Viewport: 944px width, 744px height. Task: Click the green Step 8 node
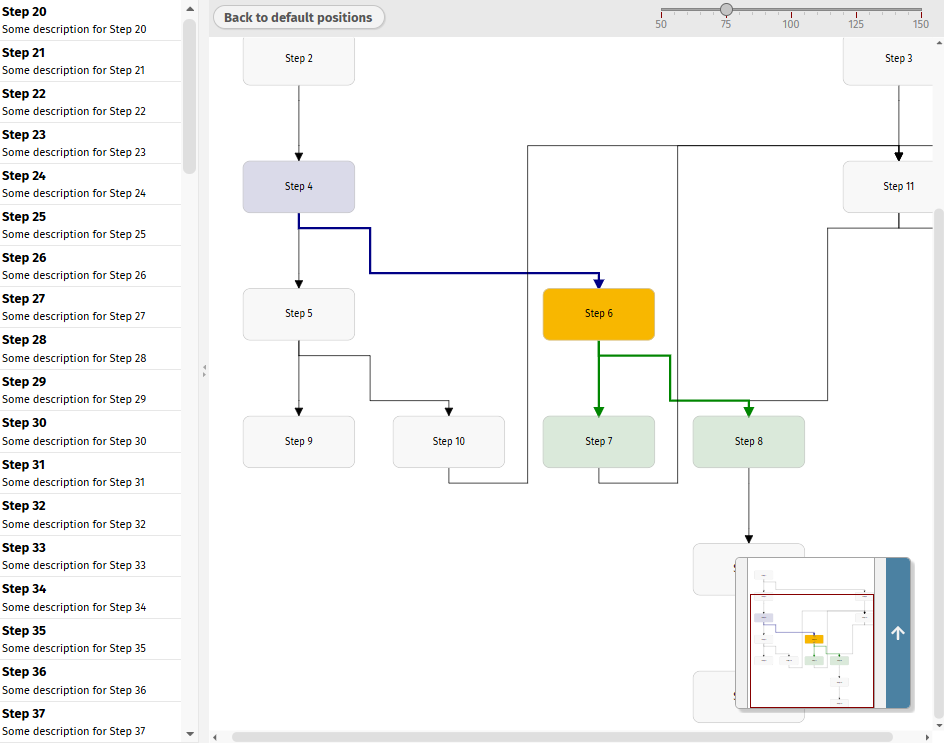[748, 442]
